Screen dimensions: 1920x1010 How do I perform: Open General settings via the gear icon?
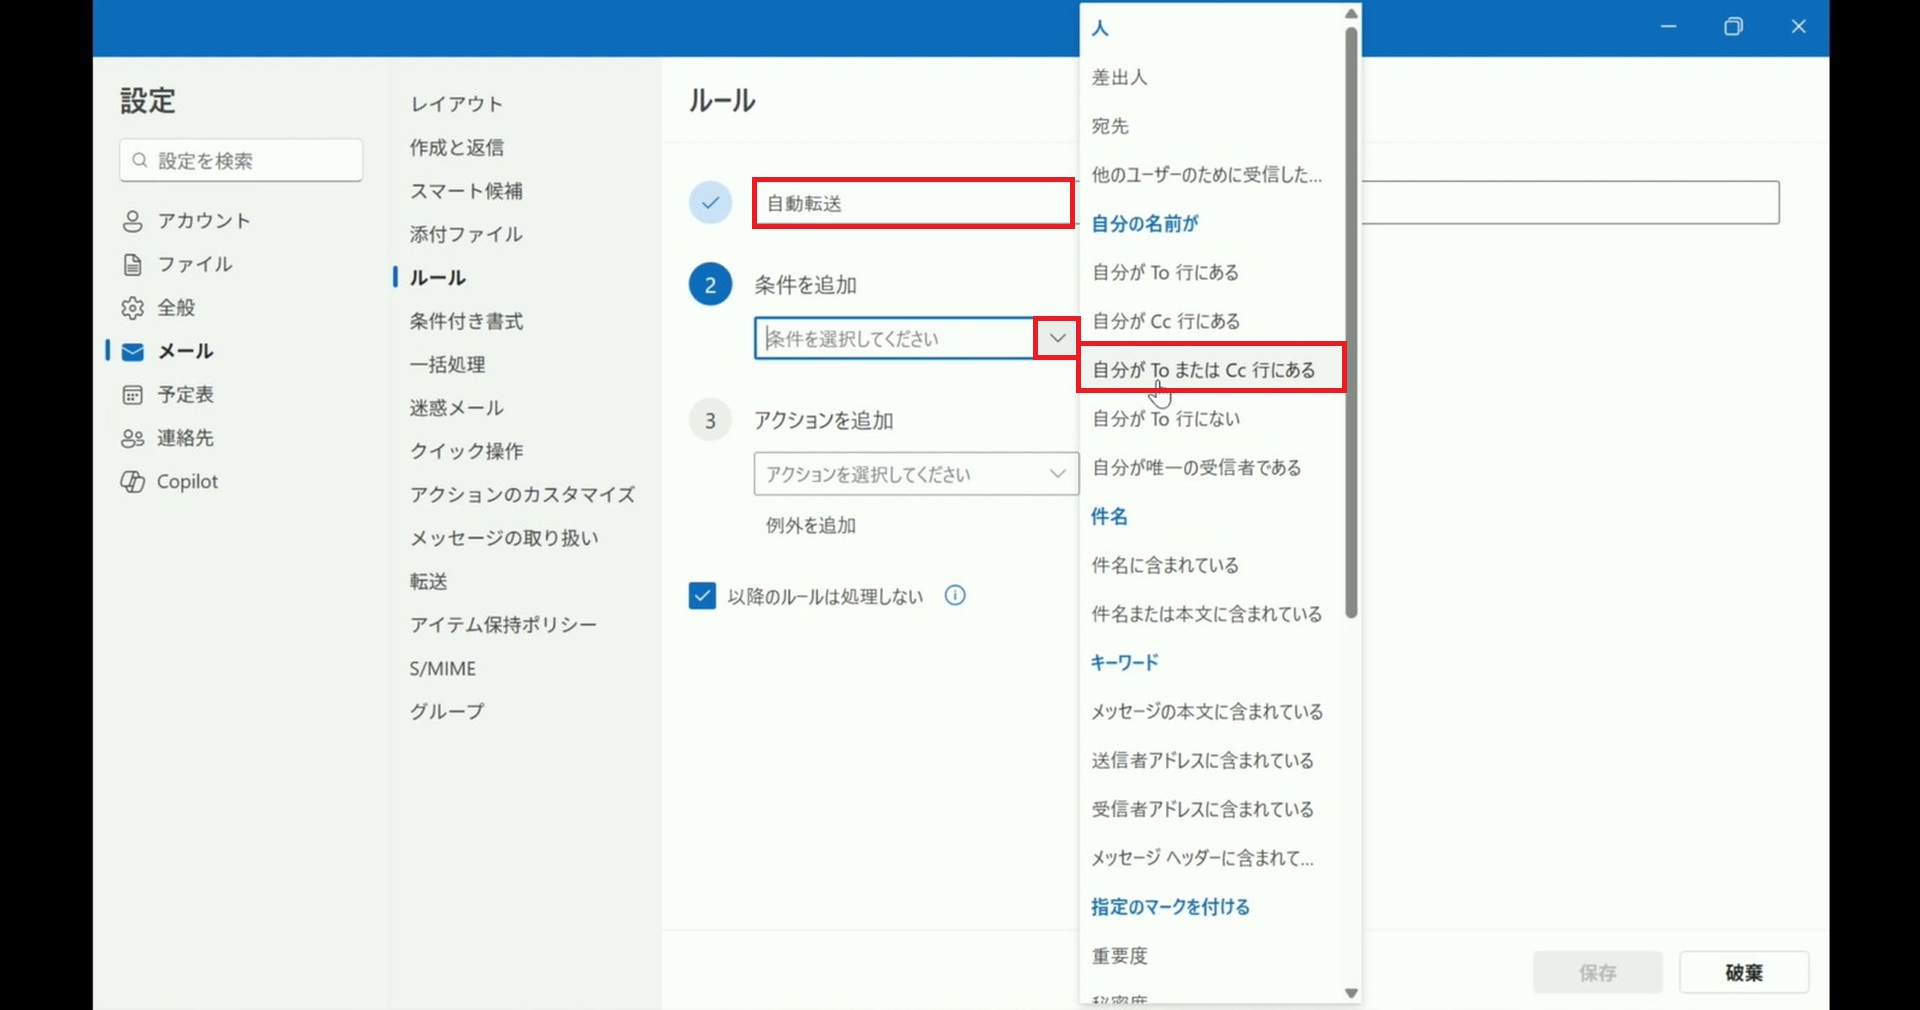click(132, 308)
